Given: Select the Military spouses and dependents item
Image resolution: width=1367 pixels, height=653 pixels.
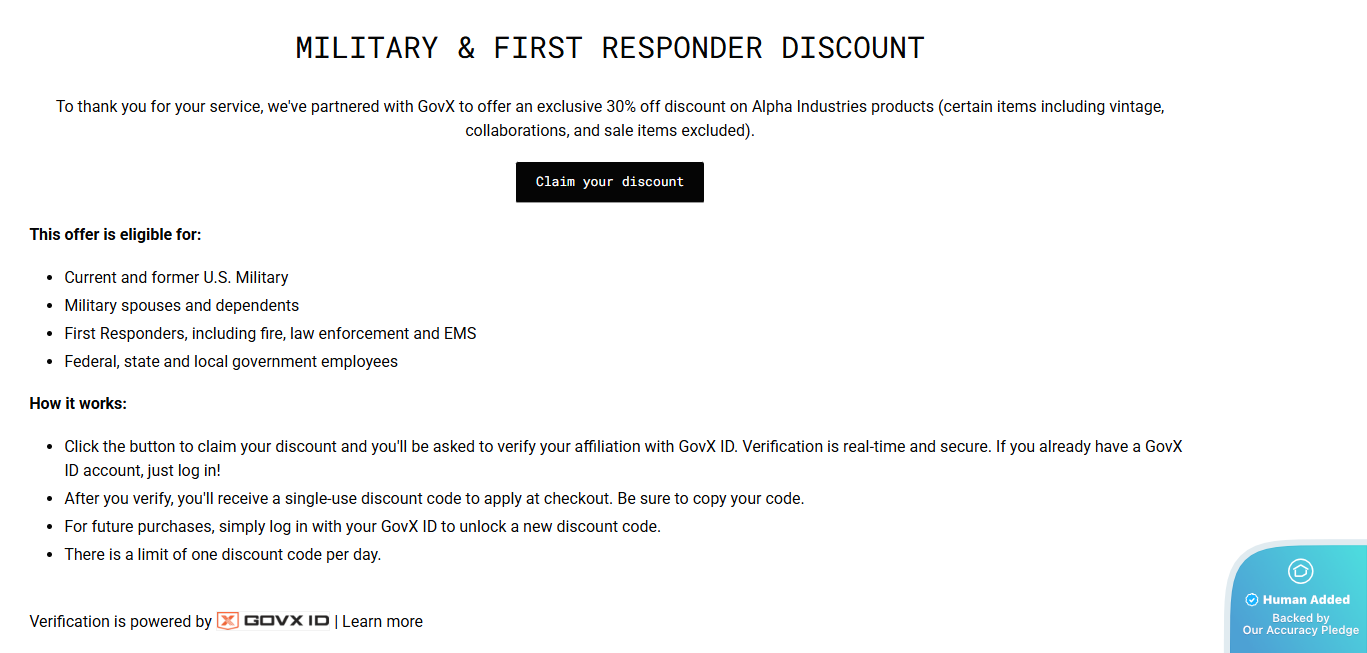Looking at the screenshot, I should (x=181, y=305).
